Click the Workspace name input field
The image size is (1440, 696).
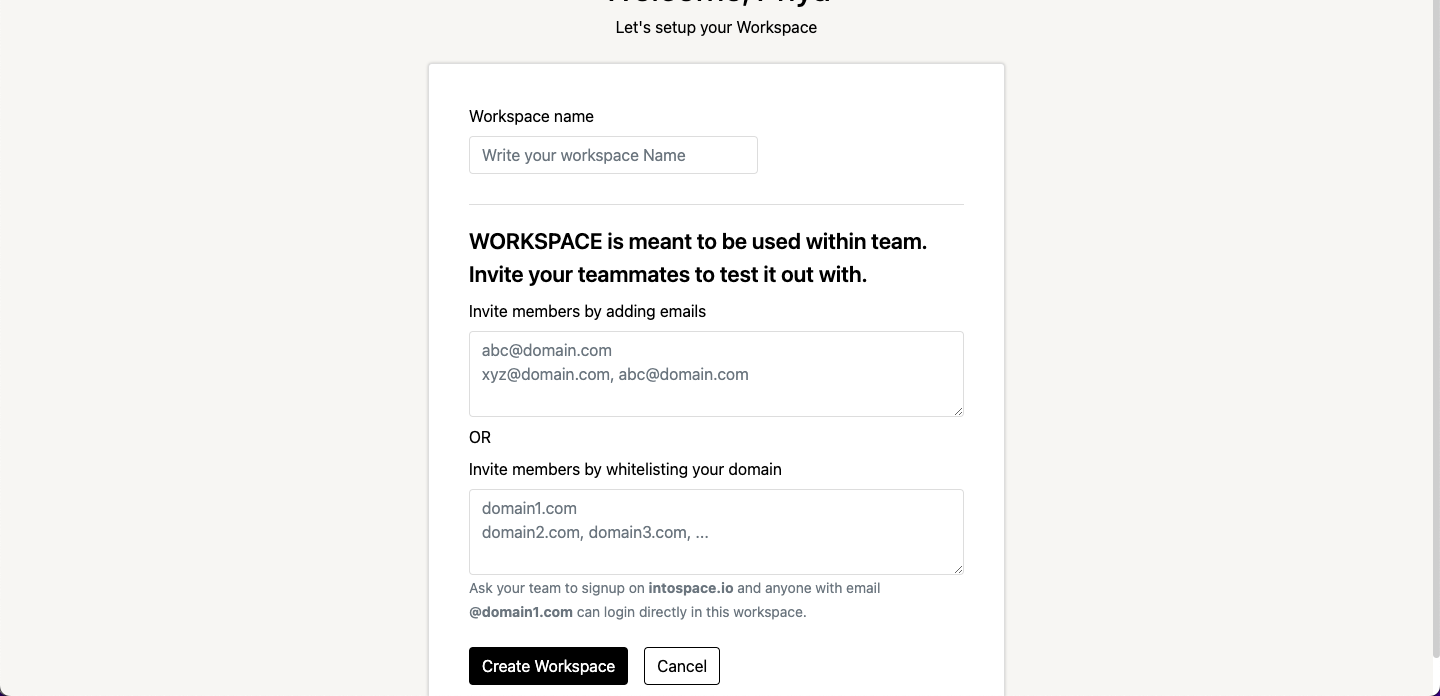tap(613, 155)
